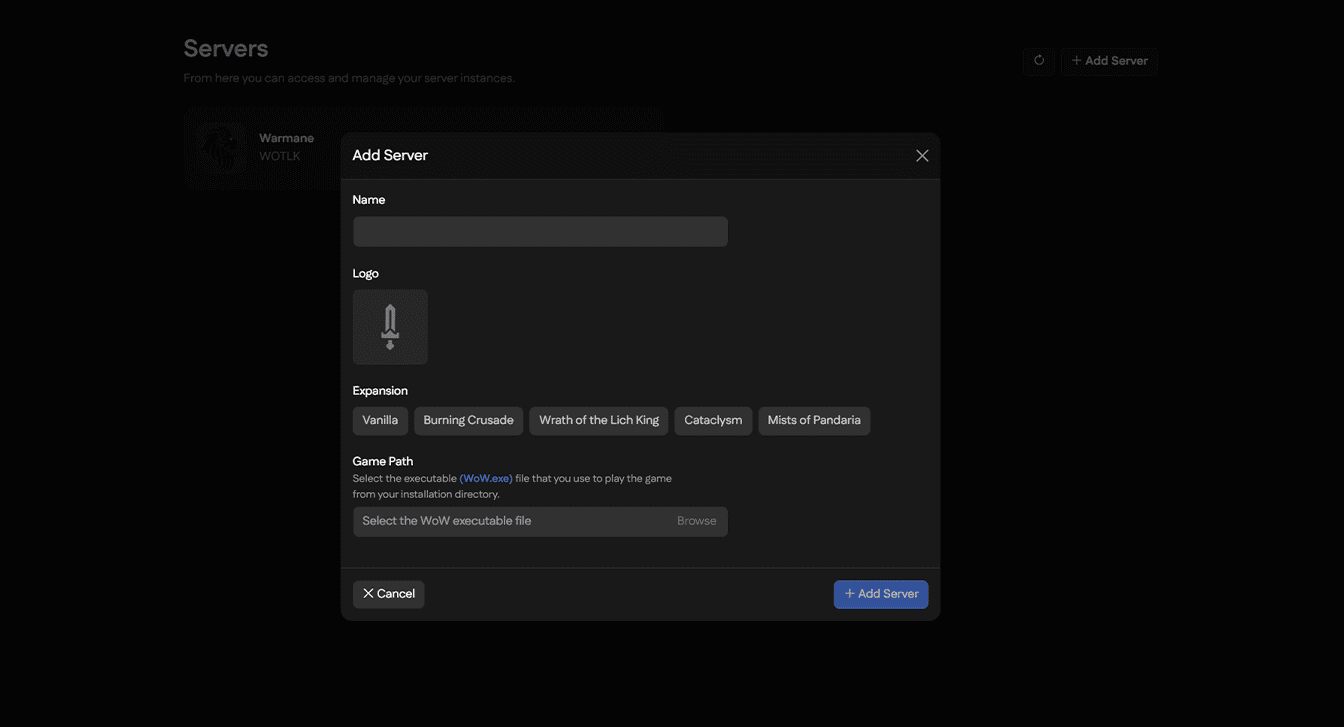Select the Burning Crusade expansion

468,420
